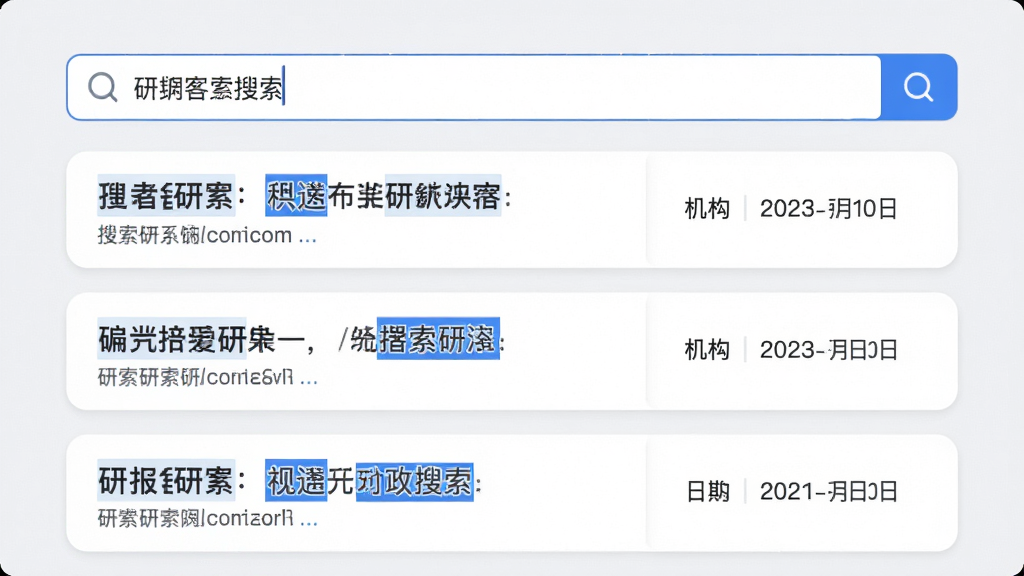Expand ellipsis after second result URL
Screen dimensions: 1024x576
coord(308,379)
